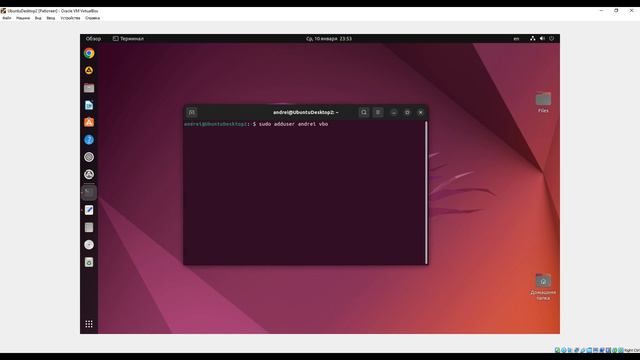Open the Trash icon in the dock
The width and height of the screenshot is (640, 360).
click(x=89, y=262)
